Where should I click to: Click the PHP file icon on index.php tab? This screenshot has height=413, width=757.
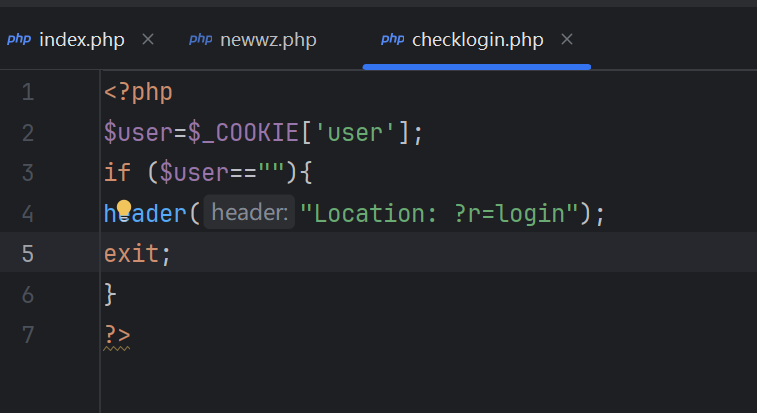tap(19, 40)
